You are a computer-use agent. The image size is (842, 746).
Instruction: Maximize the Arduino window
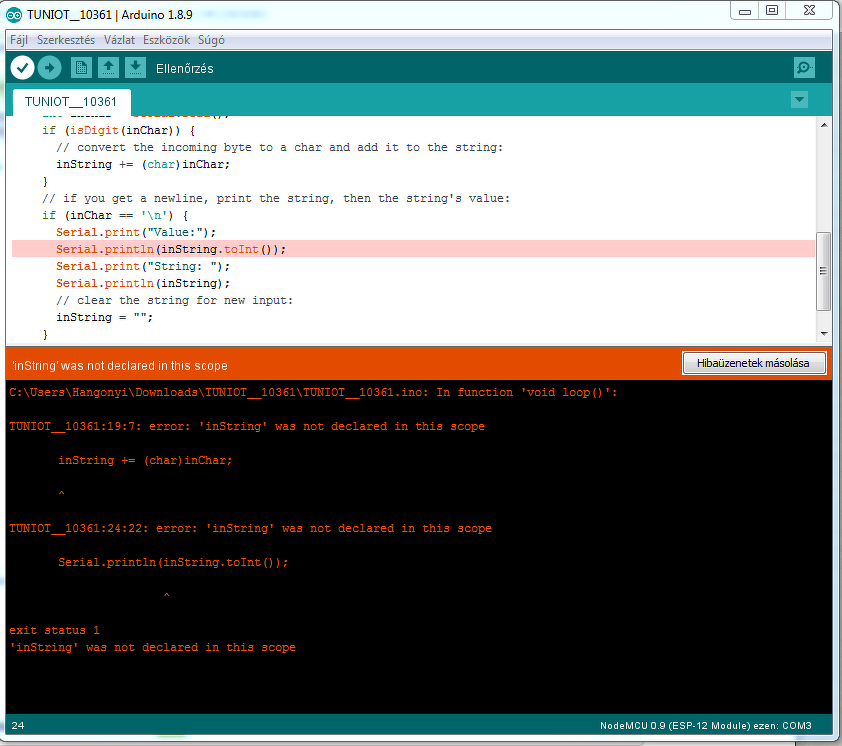pyautogui.click(x=772, y=11)
